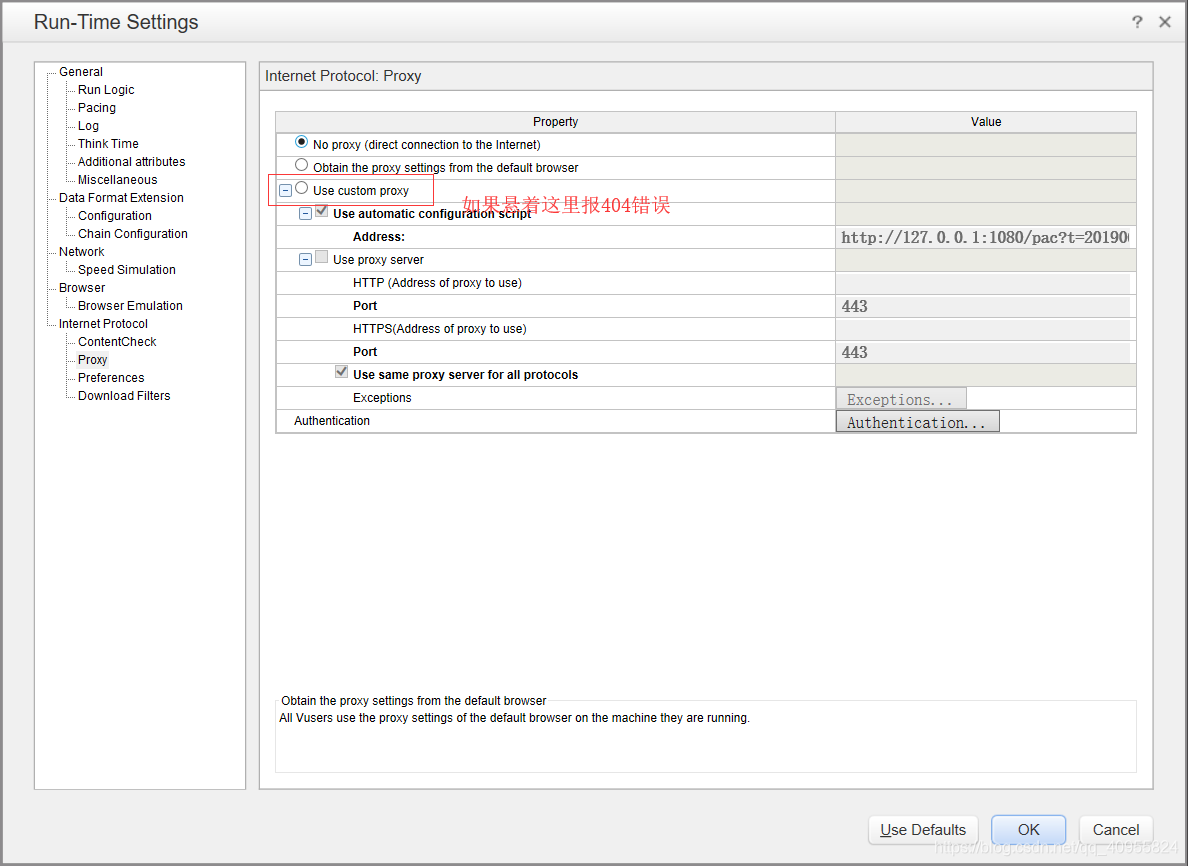Check the Use proxy server checkbox
The width and height of the screenshot is (1188, 866).
322,258
